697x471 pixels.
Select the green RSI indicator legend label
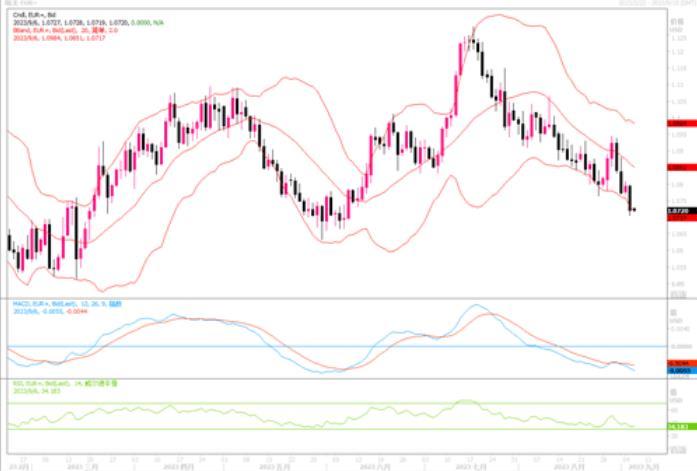coord(50,382)
